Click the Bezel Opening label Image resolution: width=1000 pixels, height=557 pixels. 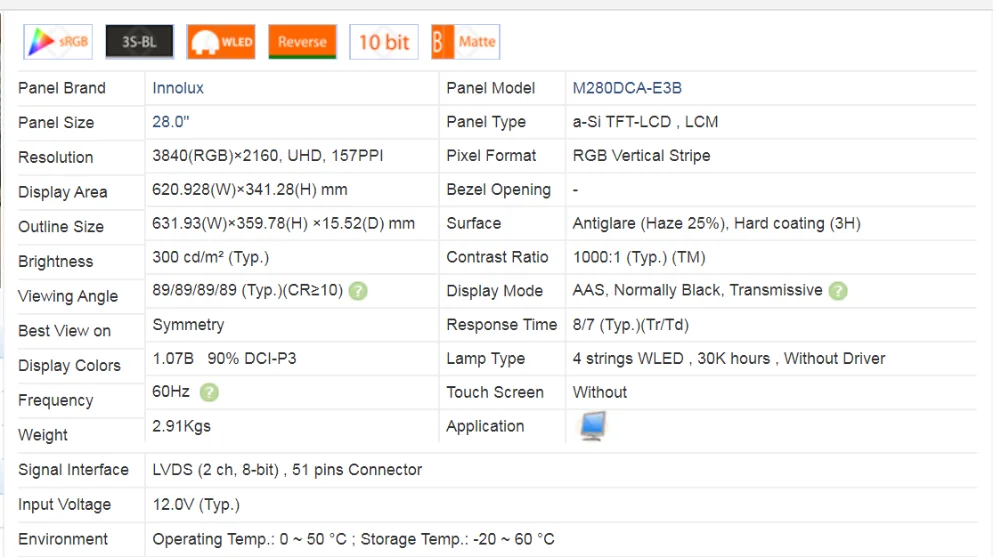[498, 190]
